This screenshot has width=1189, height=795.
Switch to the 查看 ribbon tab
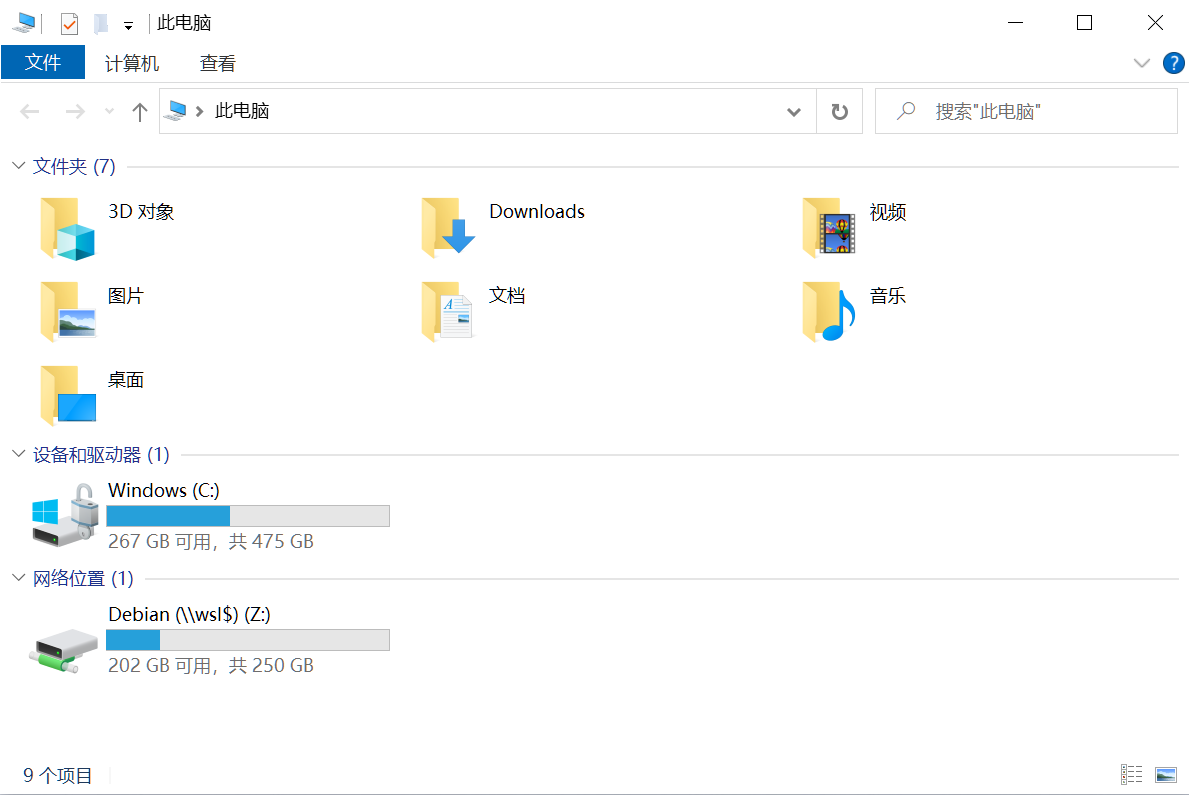pos(218,63)
